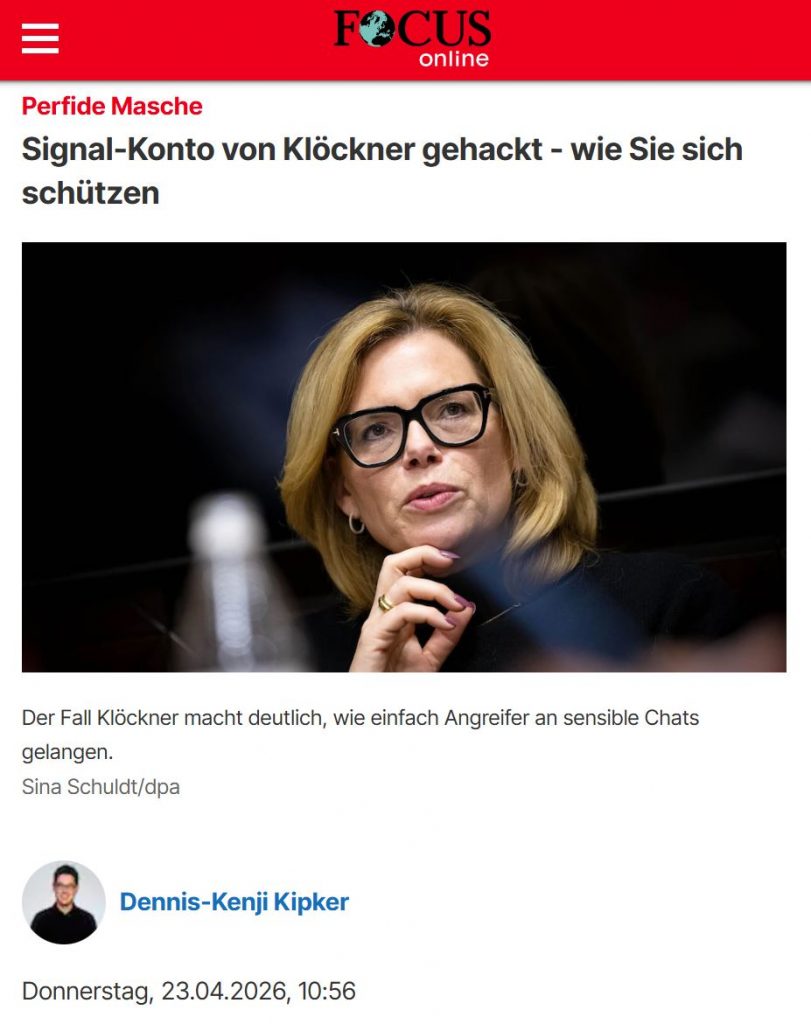Click the word 'Signal-Konto' in the headline

click(x=118, y=151)
